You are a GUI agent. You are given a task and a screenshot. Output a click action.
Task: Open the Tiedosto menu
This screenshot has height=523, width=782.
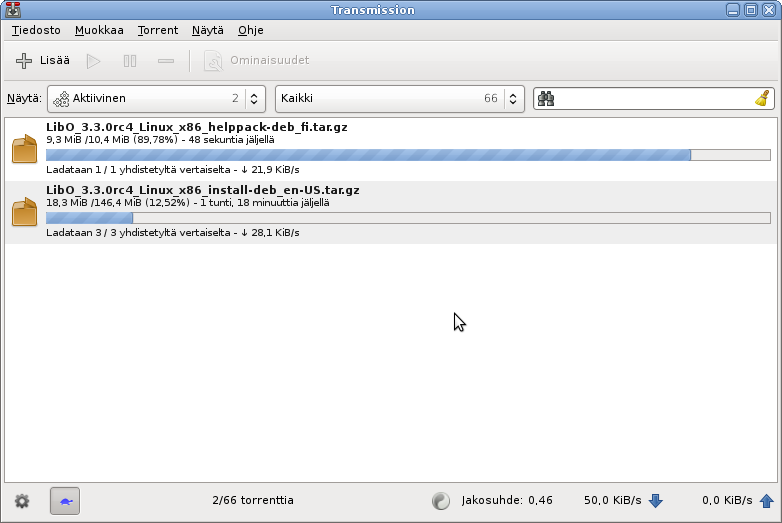click(x=36, y=31)
